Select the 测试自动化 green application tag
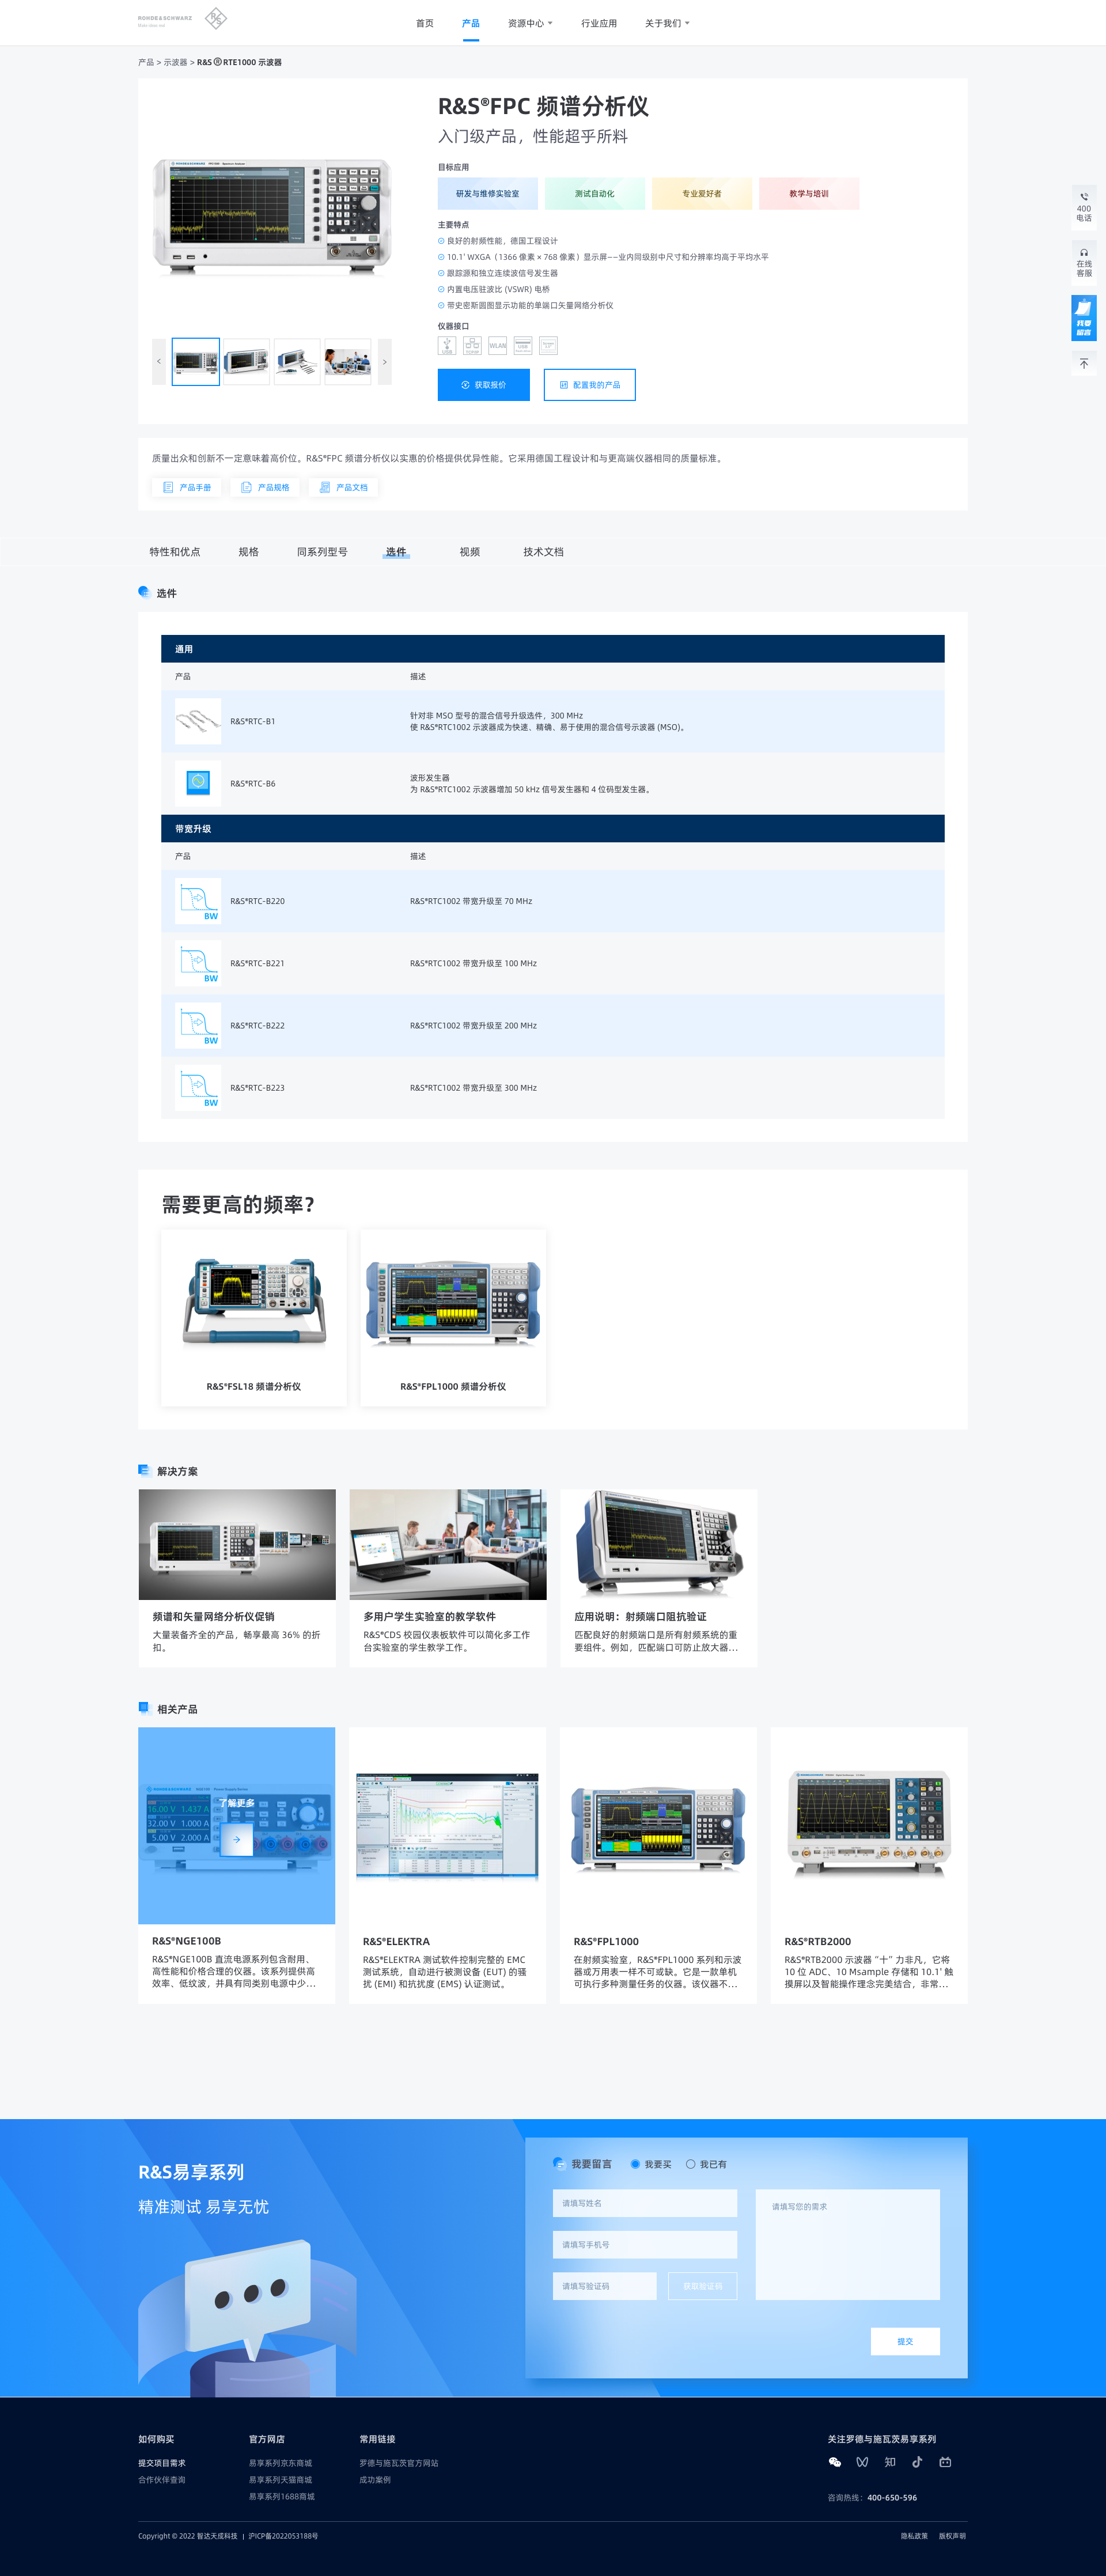Viewport: 1106px width, 2576px height. (594, 194)
